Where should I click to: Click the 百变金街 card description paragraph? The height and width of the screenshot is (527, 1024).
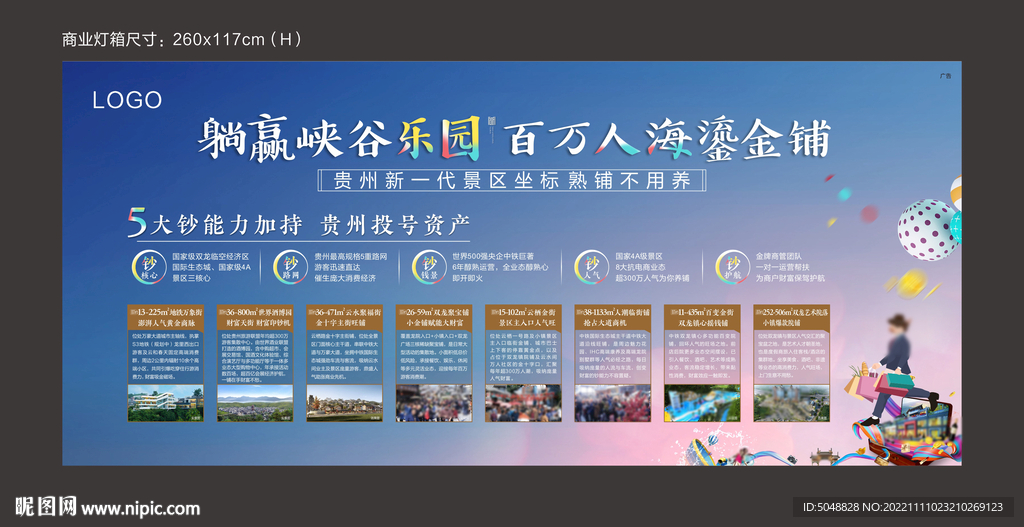coord(702,357)
